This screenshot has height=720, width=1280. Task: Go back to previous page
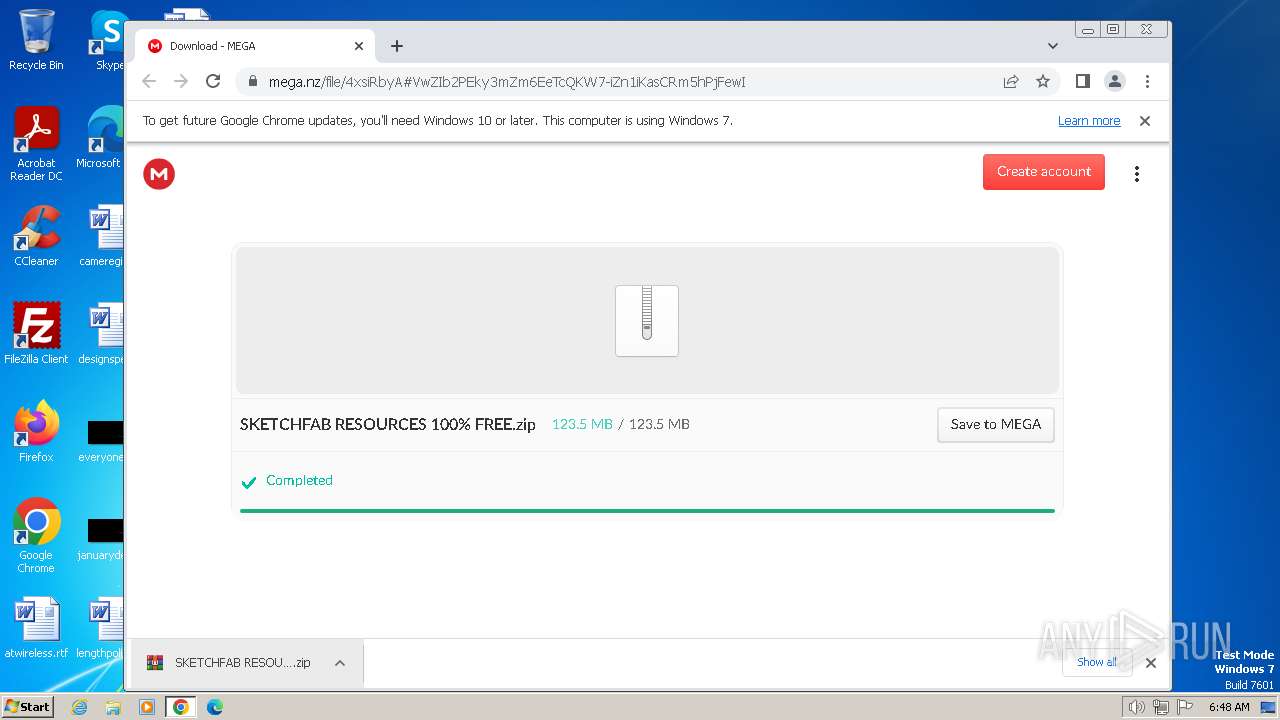pyautogui.click(x=149, y=82)
